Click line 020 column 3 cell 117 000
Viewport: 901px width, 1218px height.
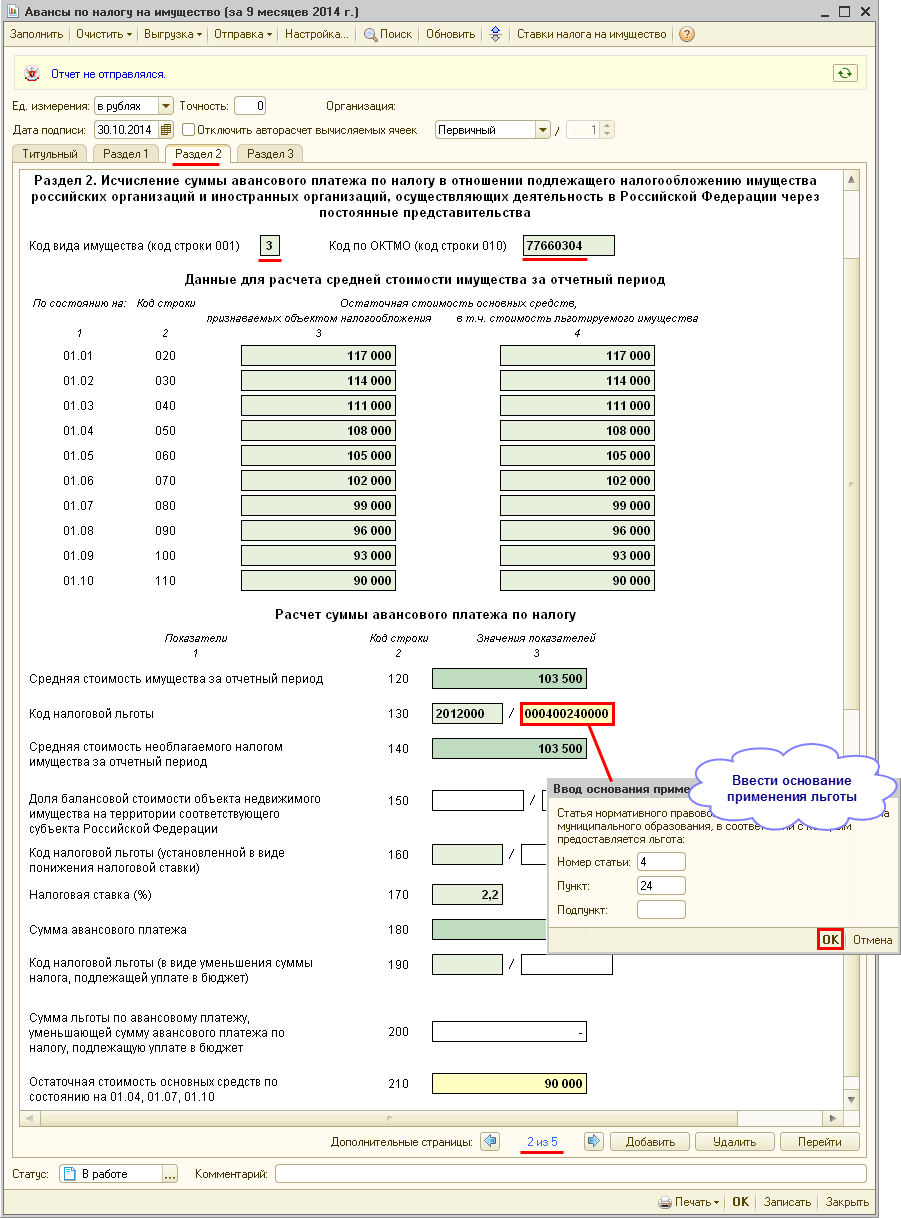pos(318,356)
